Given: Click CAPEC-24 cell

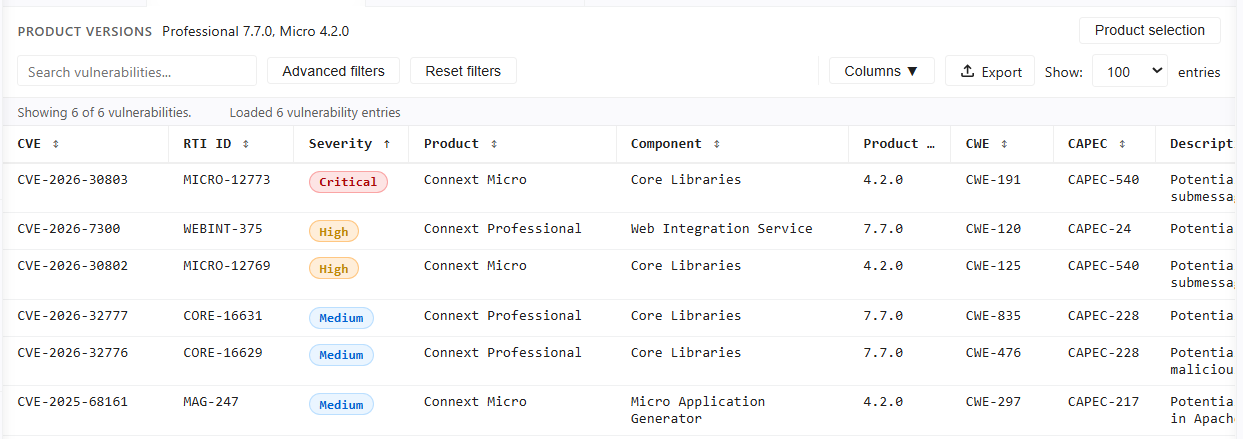Looking at the screenshot, I should point(1100,228).
